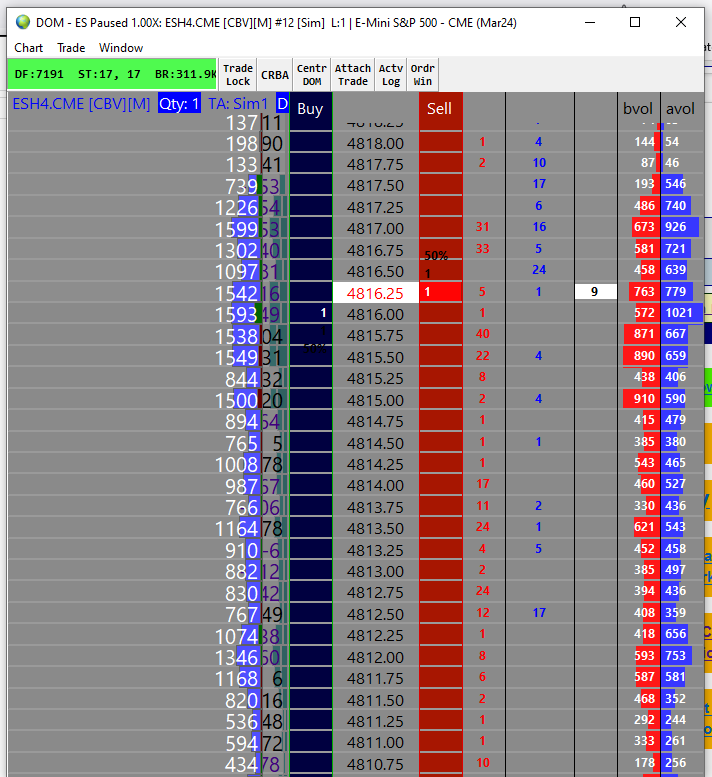712x777 pixels.
Task: Click the Buy cell at price 4817.00
Action: [x=311, y=227]
